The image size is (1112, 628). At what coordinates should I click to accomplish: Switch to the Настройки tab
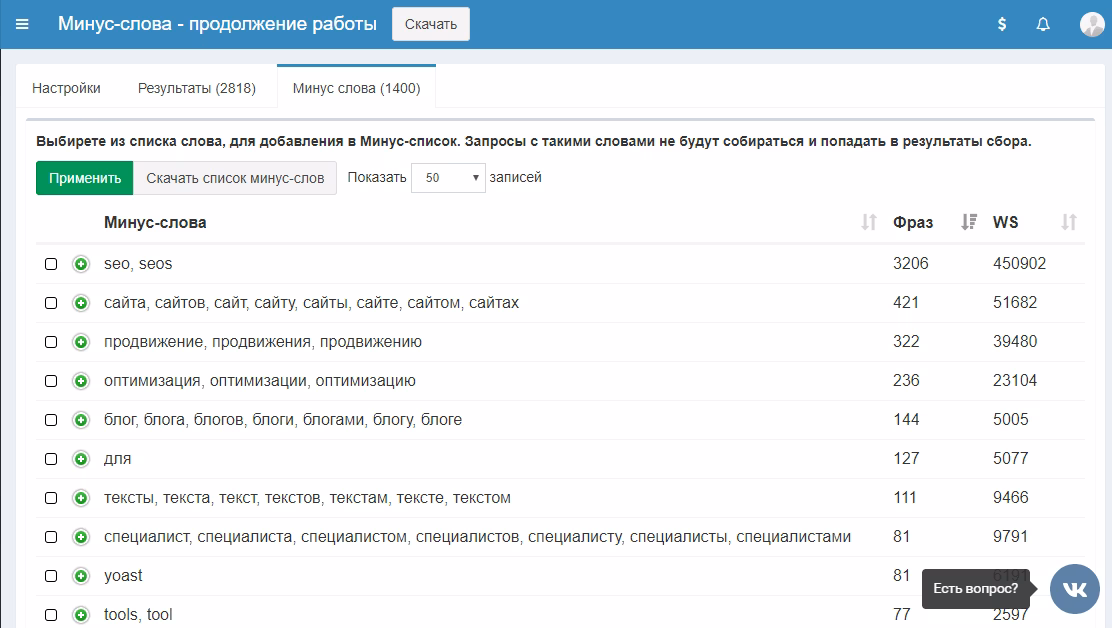pos(66,88)
